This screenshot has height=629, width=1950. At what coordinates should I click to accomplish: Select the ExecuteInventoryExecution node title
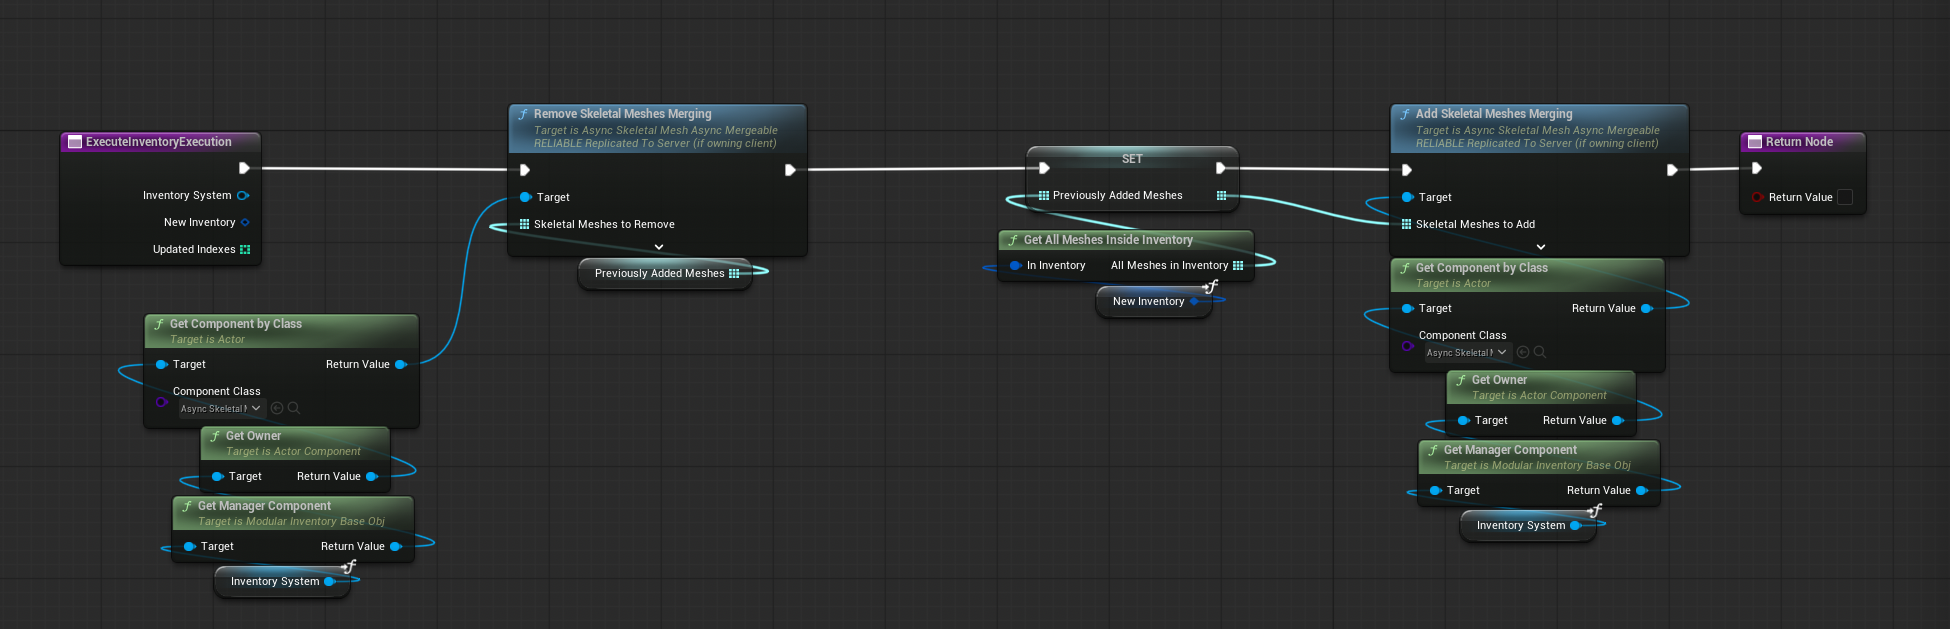click(159, 142)
